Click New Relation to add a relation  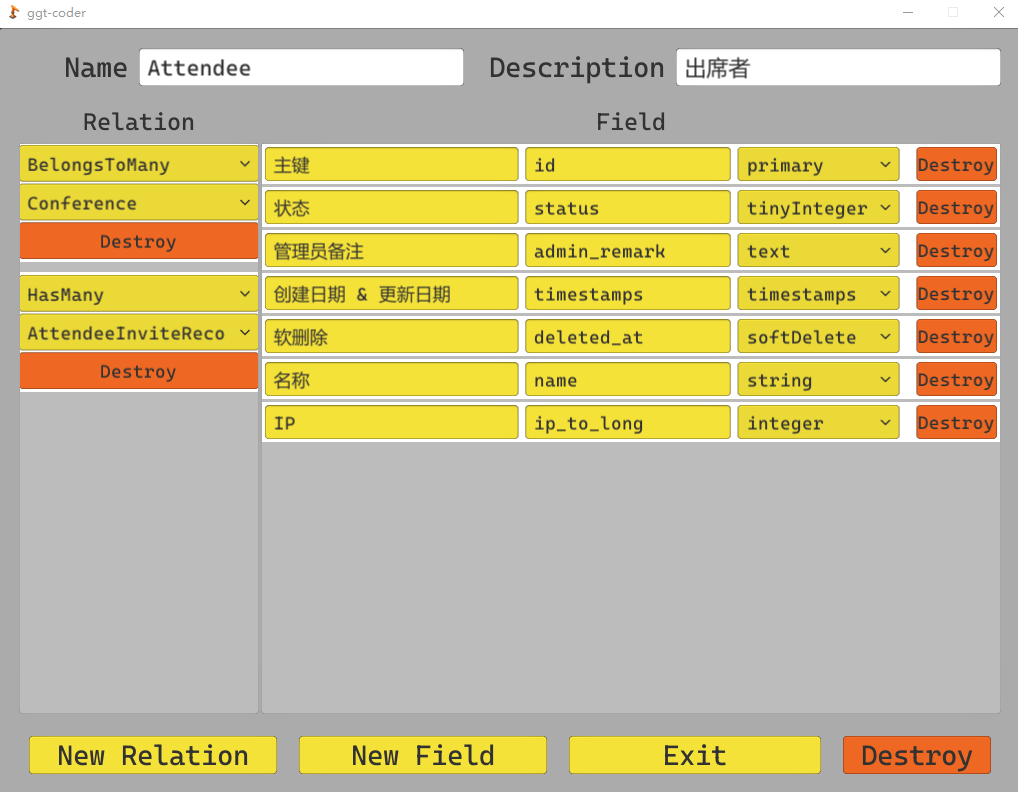(152, 755)
